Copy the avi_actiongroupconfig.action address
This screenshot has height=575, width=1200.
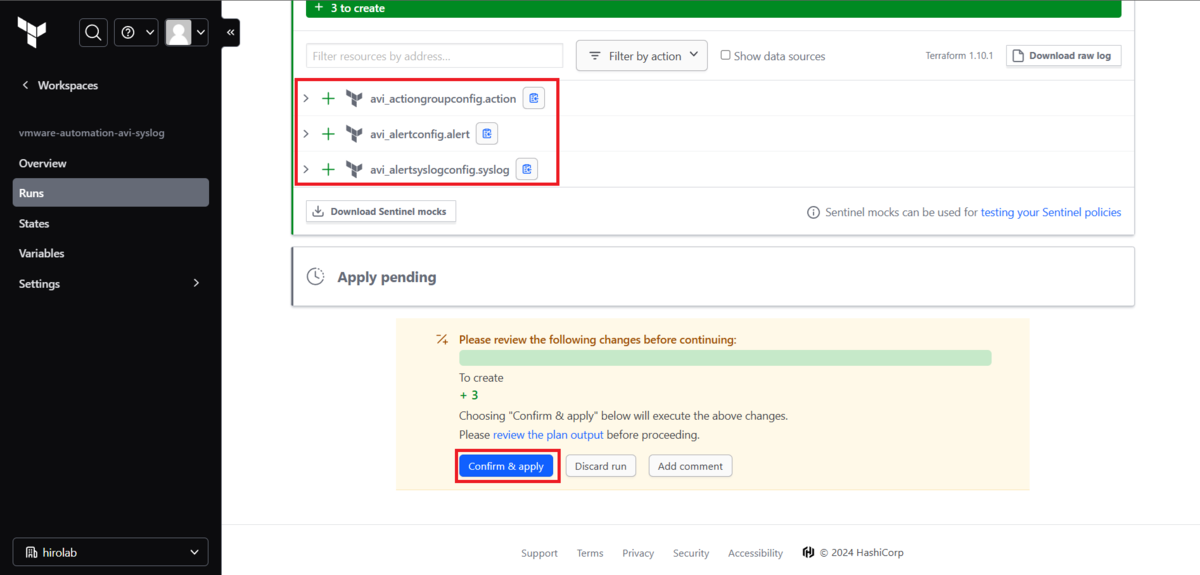point(534,98)
